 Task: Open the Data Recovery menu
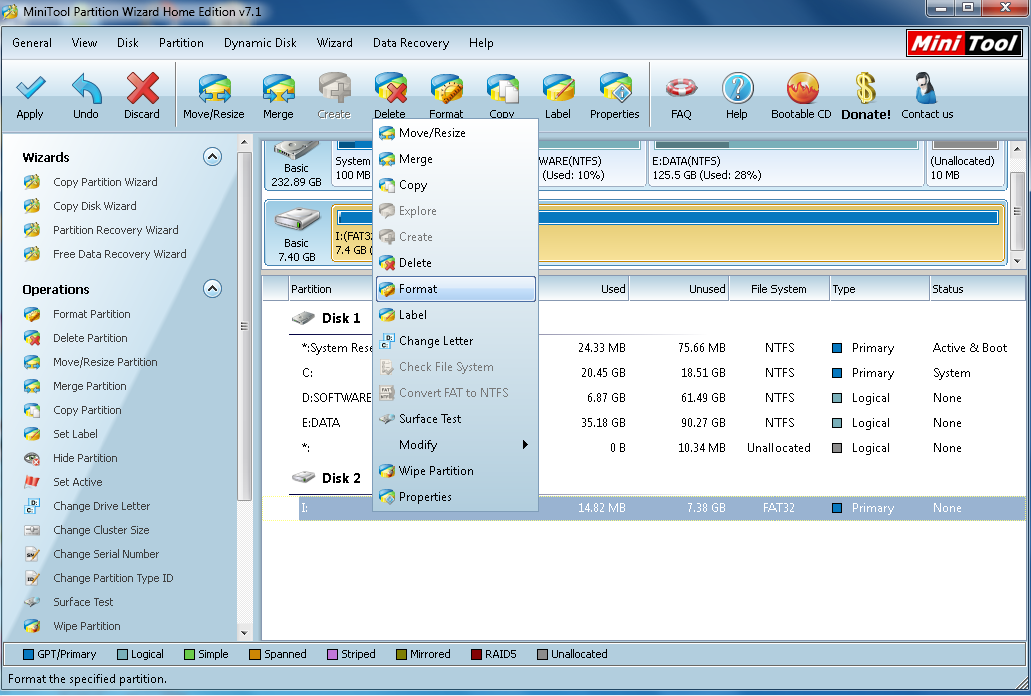click(x=410, y=43)
